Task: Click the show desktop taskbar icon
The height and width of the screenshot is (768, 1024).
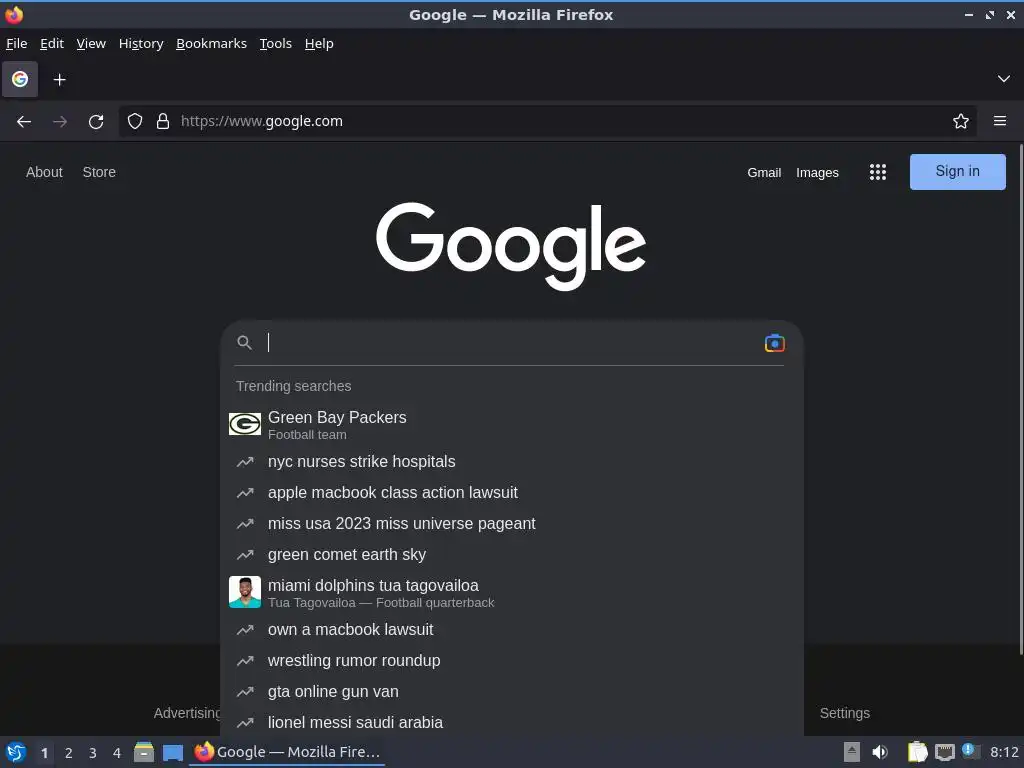Action: [173, 753]
